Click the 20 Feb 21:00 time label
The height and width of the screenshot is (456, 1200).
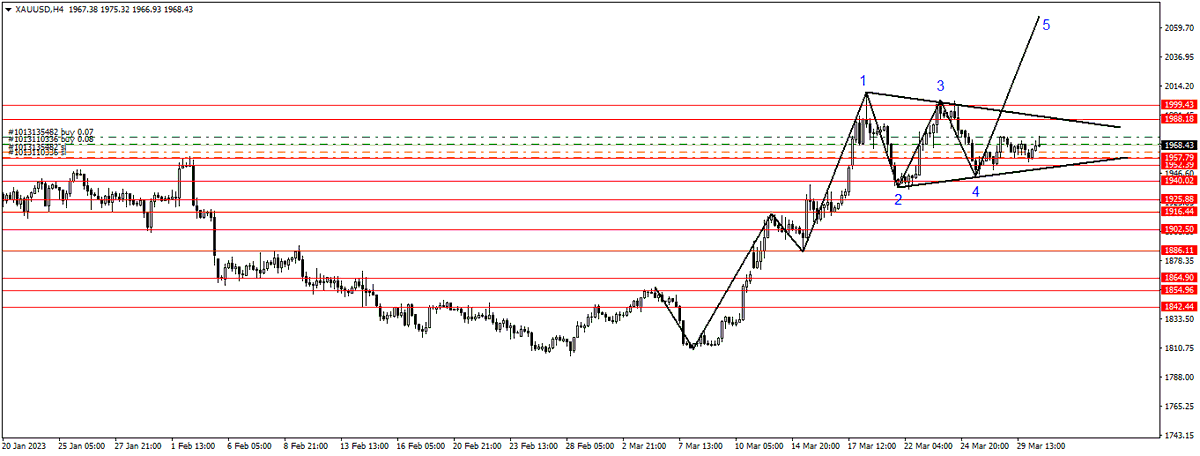(478, 446)
